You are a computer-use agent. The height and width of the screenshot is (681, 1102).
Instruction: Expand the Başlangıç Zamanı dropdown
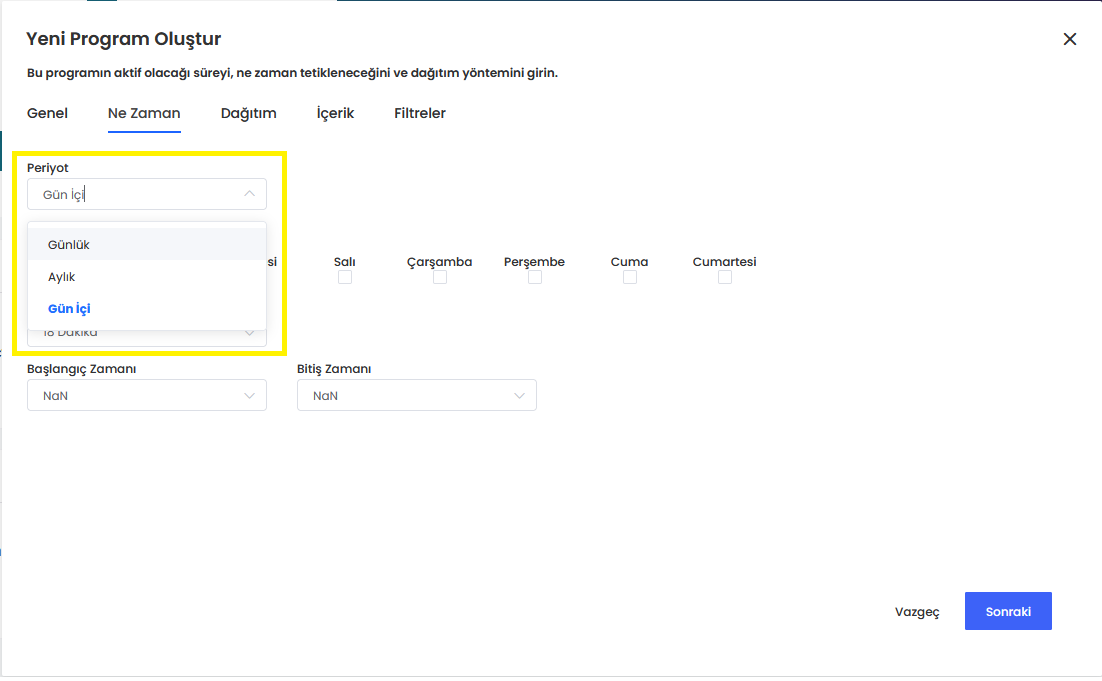[147, 396]
